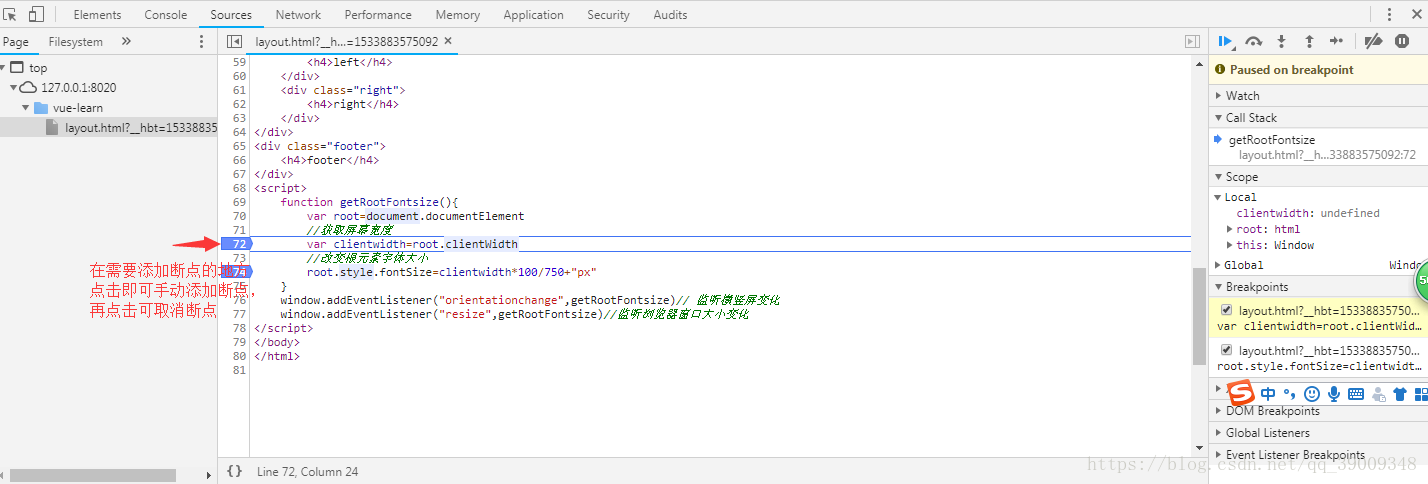Click the clientwidth: undefined scope entry
Image resolution: width=1428 pixels, height=484 pixels.
click(x=1308, y=213)
